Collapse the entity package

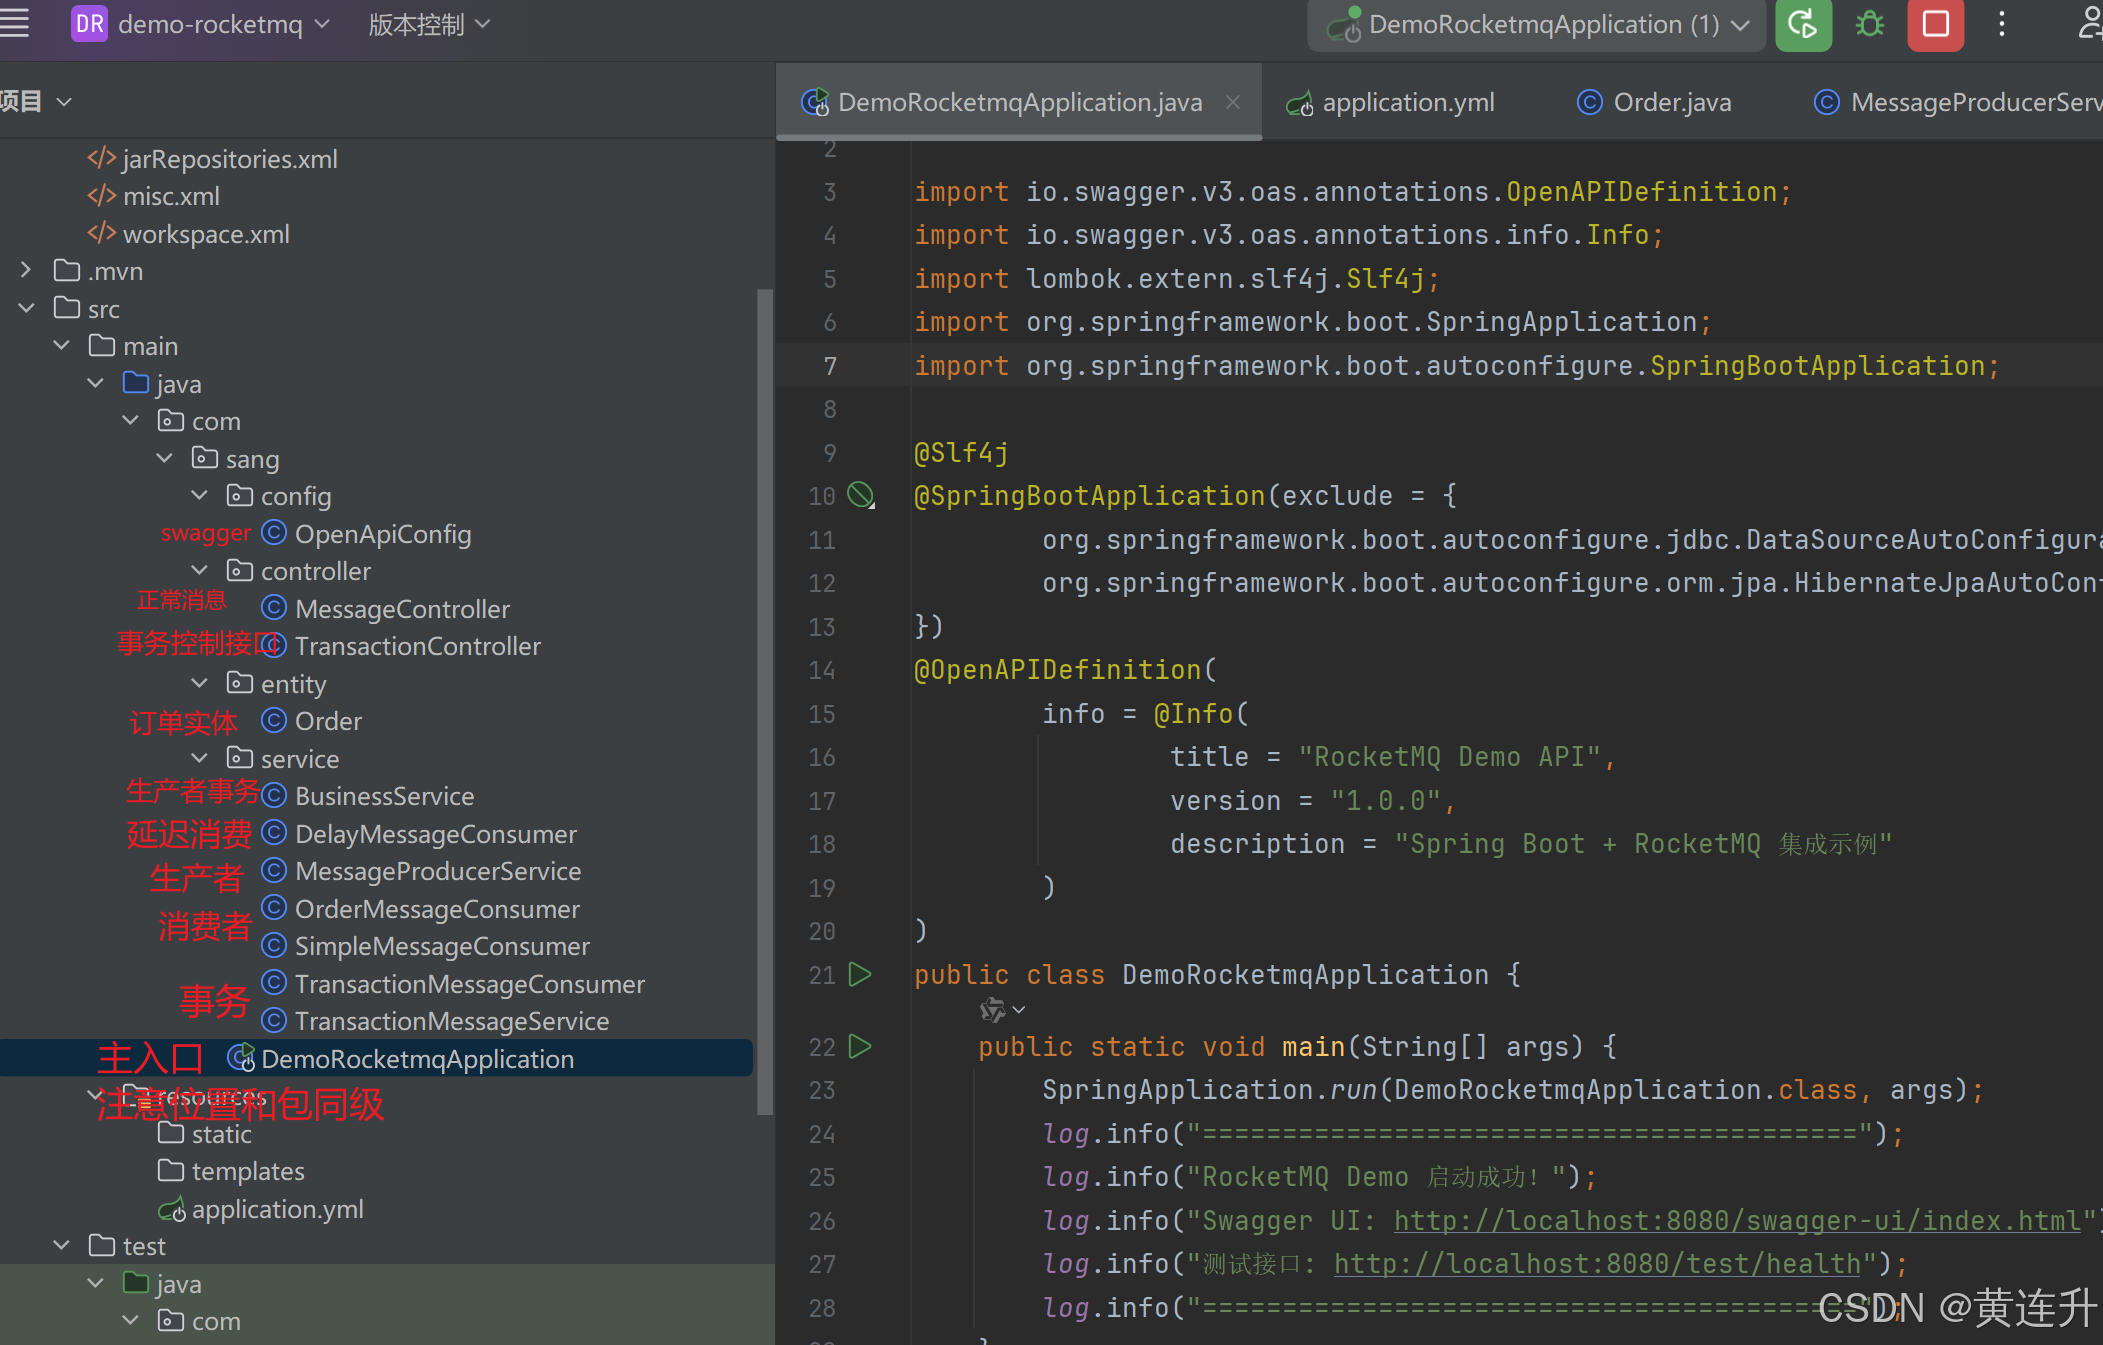click(x=200, y=683)
